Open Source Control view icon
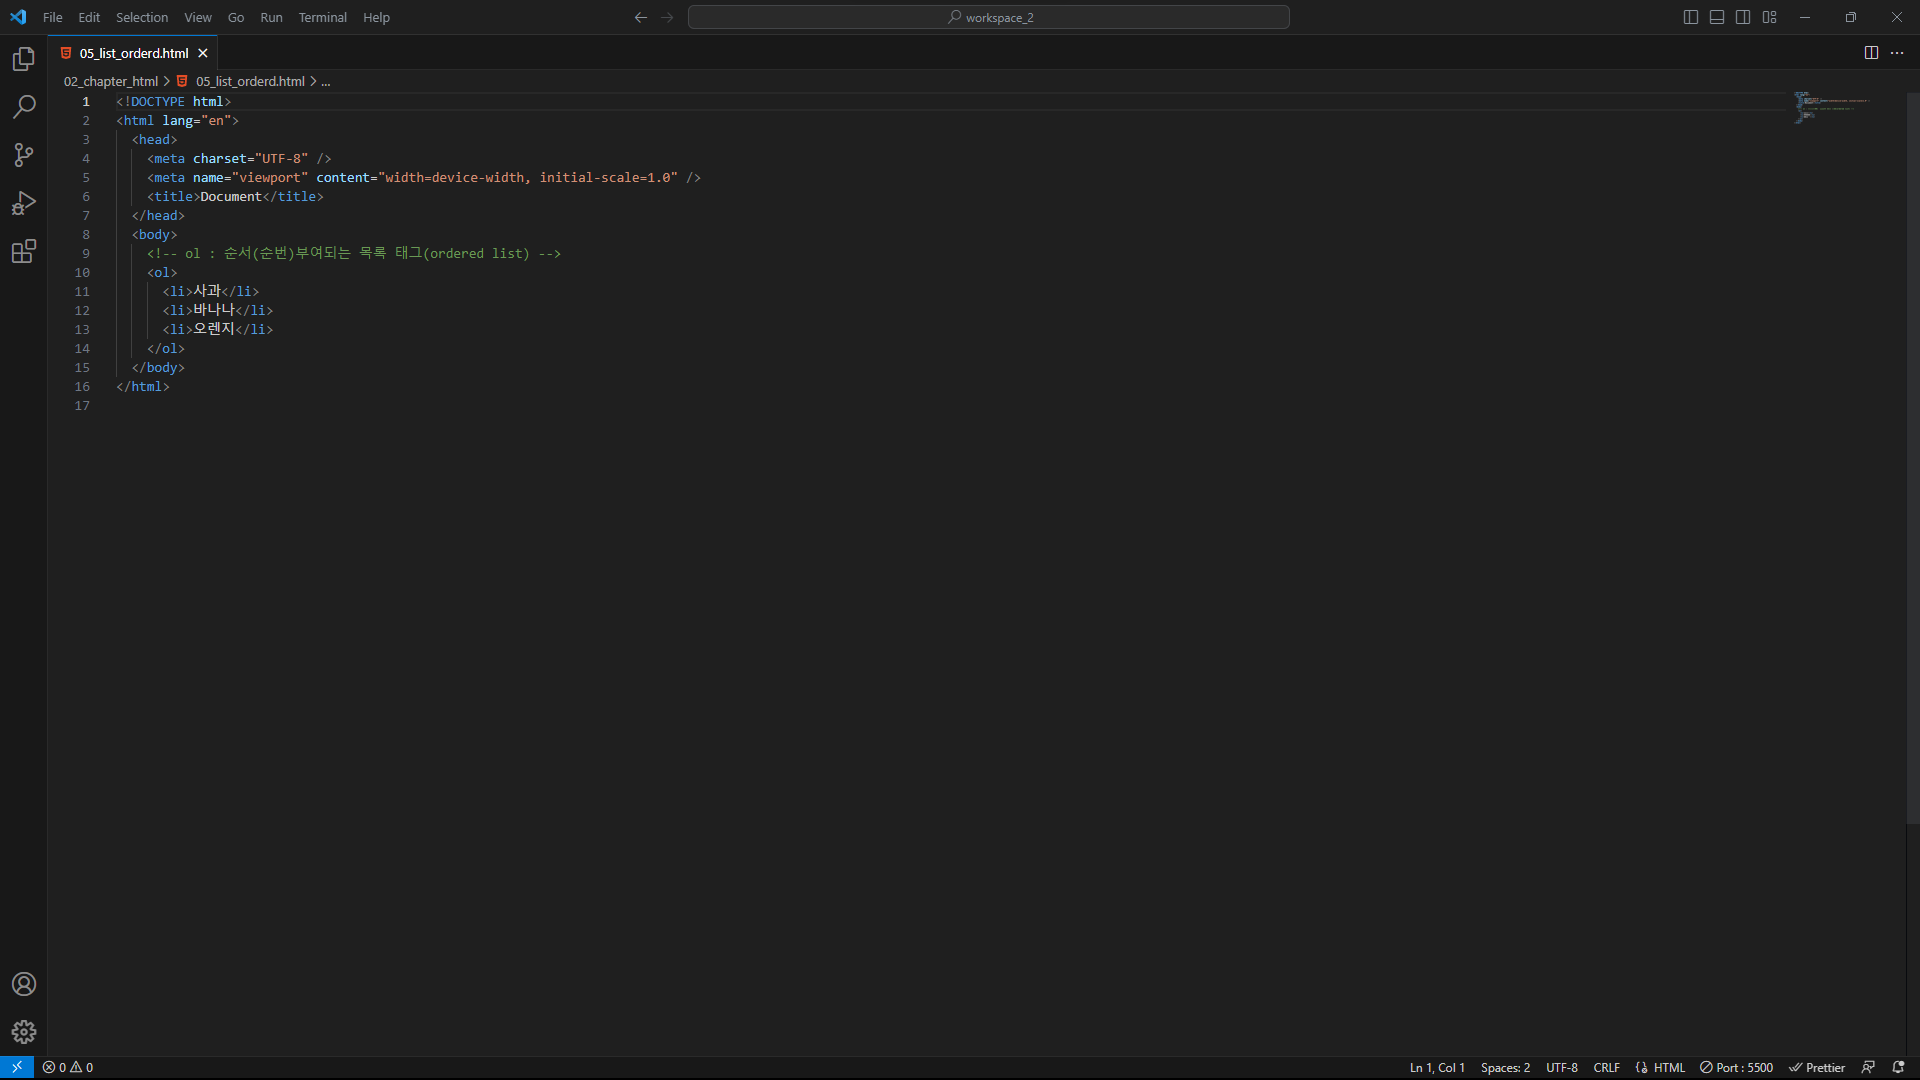 pos(24,155)
